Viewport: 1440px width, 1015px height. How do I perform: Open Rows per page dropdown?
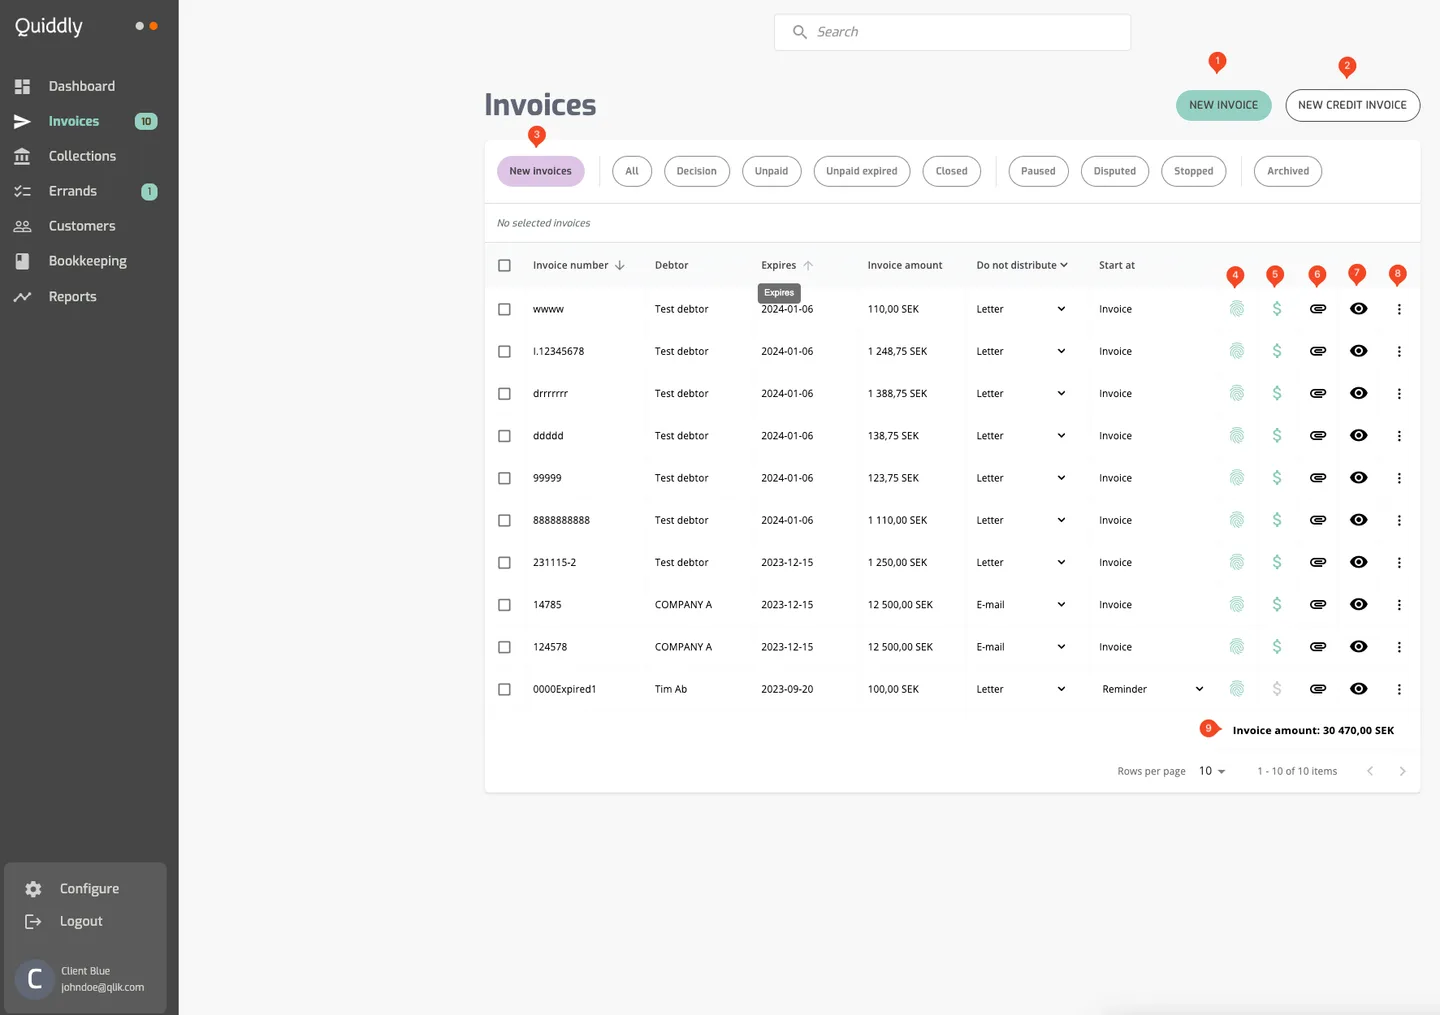tap(1212, 771)
